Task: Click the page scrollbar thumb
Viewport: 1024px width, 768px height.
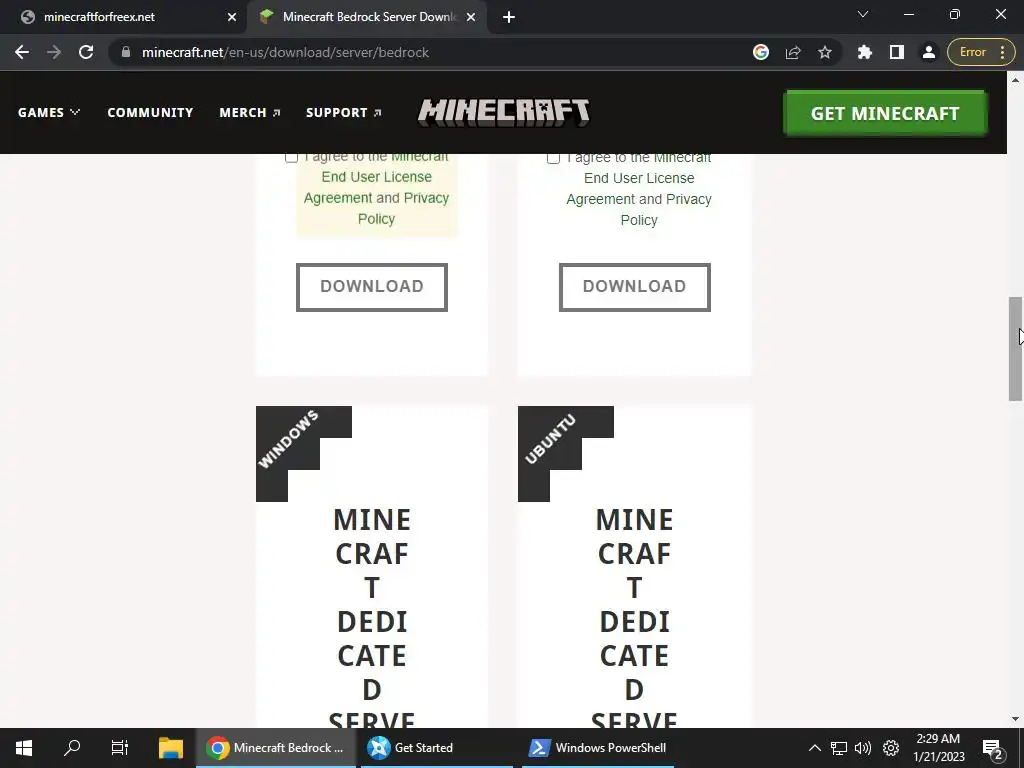Action: coord(1015,349)
